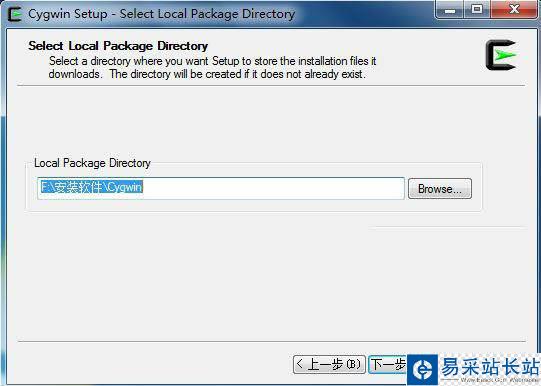Open the Browse... directory picker
This screenshot has width=541, height=386.
pos(440,188)
